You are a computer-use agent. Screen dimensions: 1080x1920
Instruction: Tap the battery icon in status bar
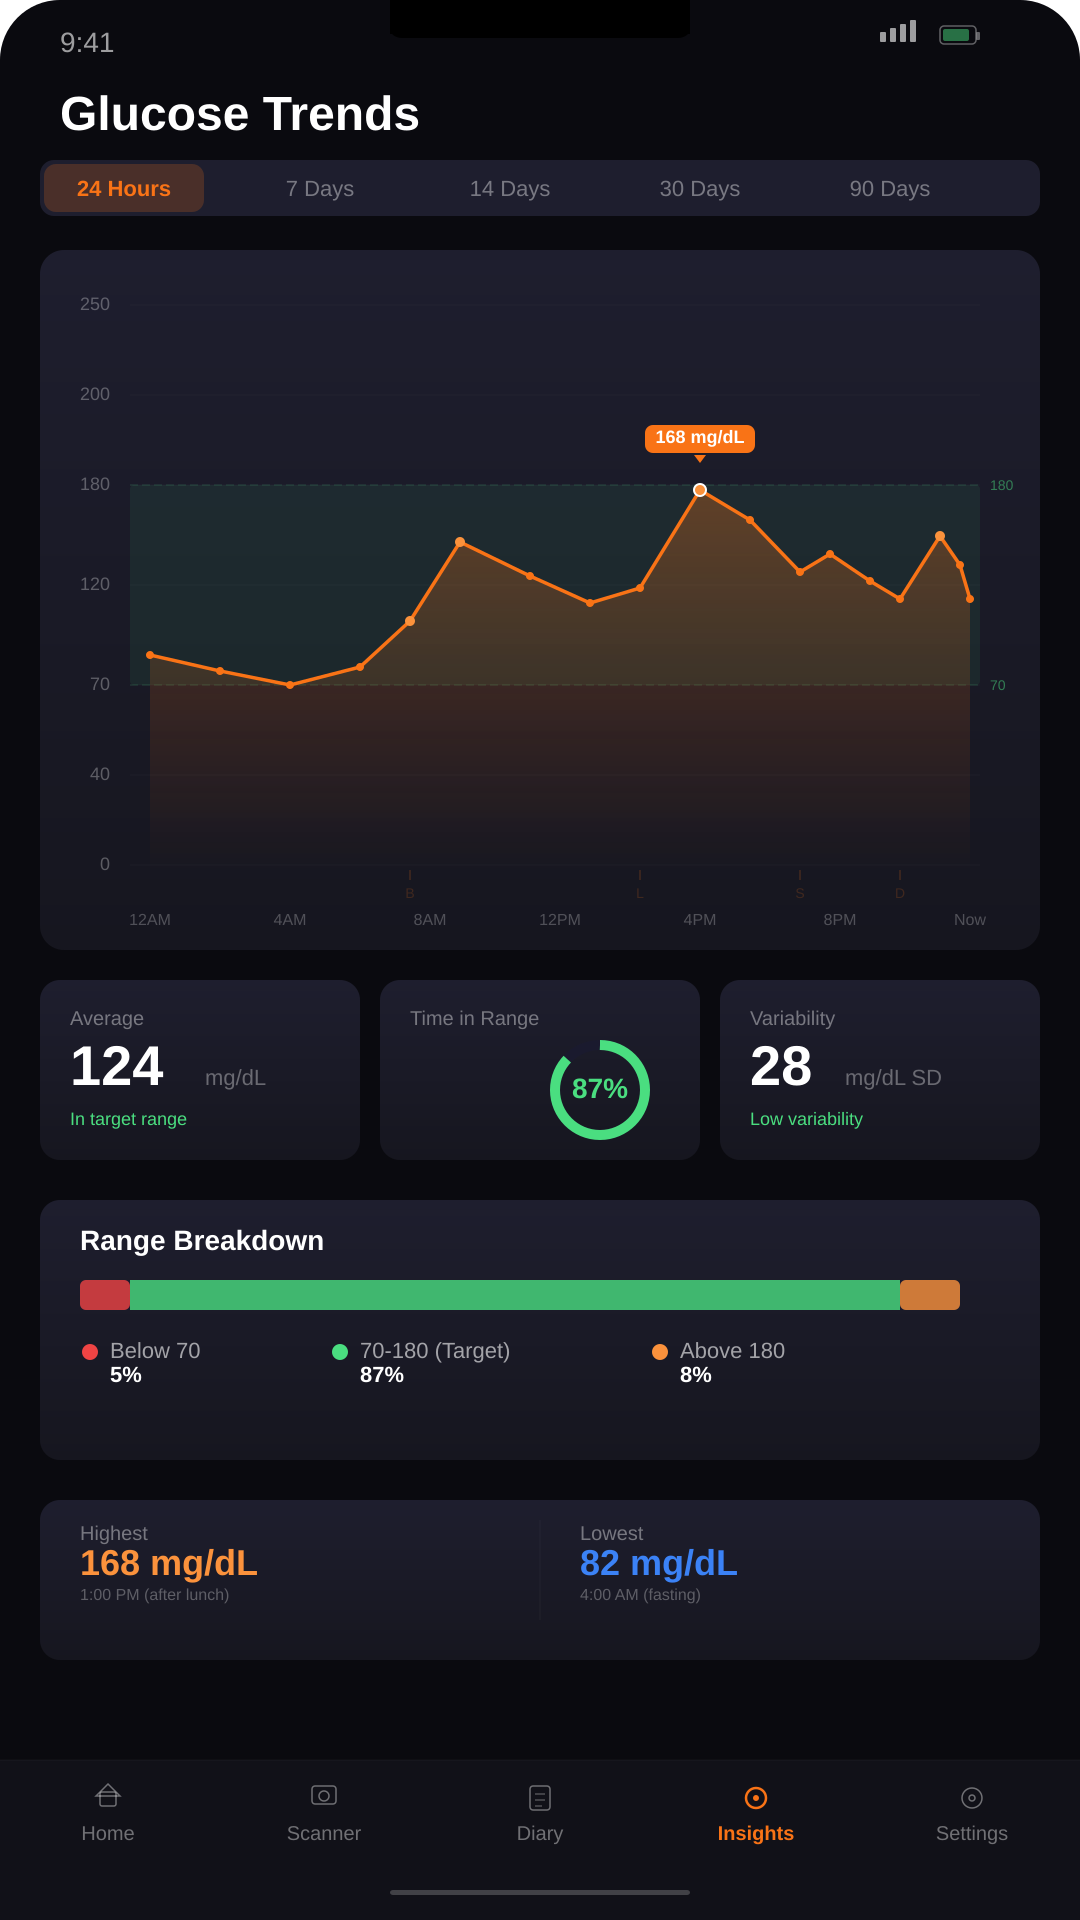pyautogui.click(x=959, y=35)
